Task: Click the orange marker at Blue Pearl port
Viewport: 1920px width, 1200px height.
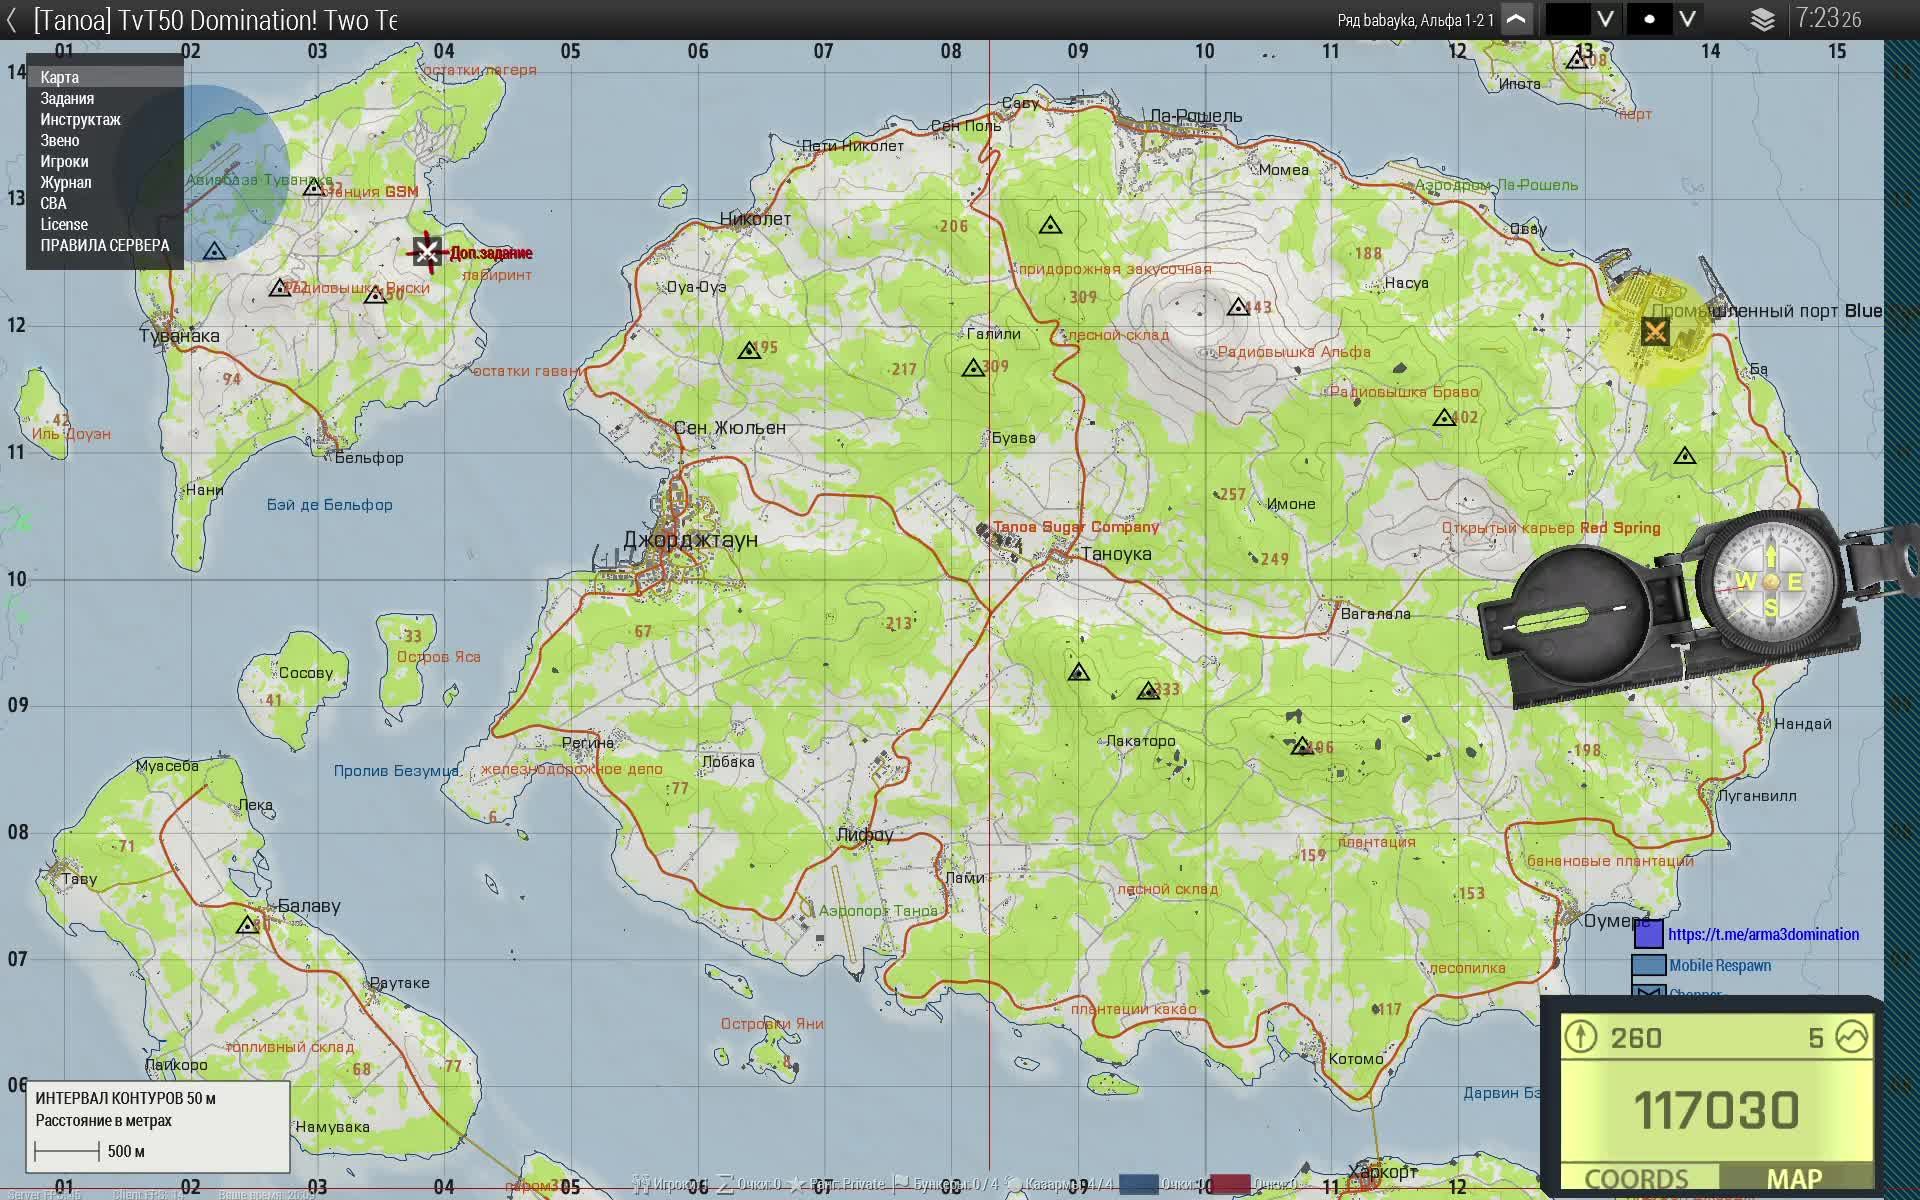Action: 1655,331
